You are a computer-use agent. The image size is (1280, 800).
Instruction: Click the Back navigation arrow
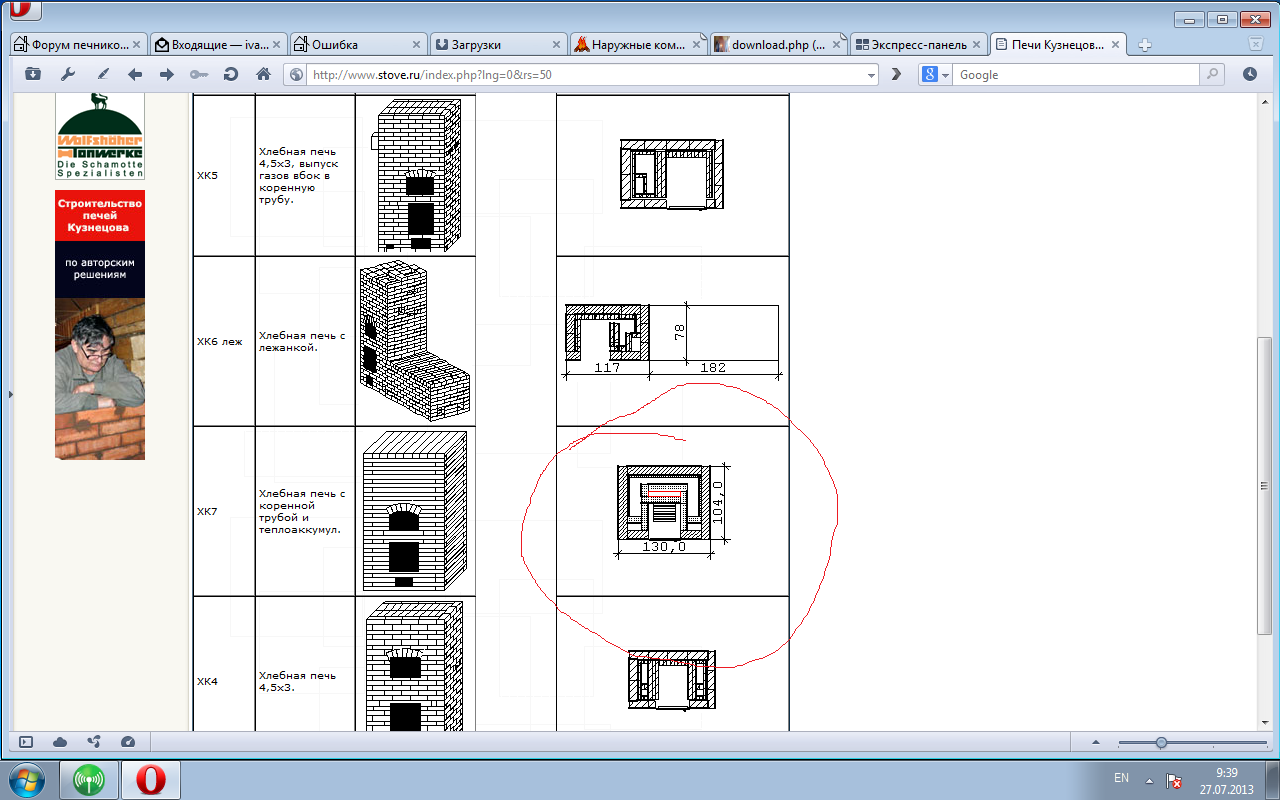(135, 74)
